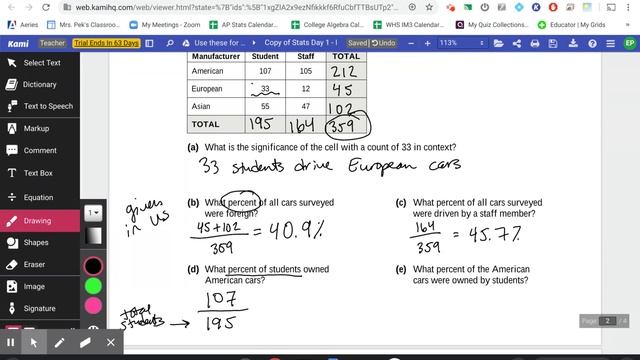
Task: Click the Trial Ends in 63 Days banner
Action: (x=107, y=43)
